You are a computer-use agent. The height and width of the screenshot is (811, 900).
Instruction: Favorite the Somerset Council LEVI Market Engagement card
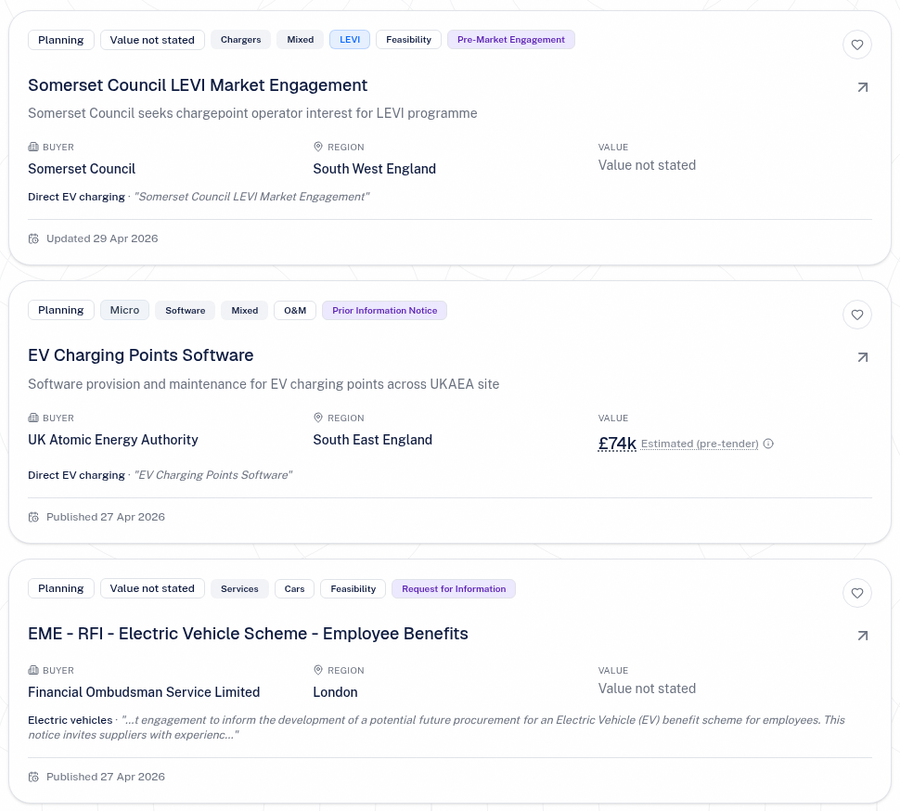point(857,45)
